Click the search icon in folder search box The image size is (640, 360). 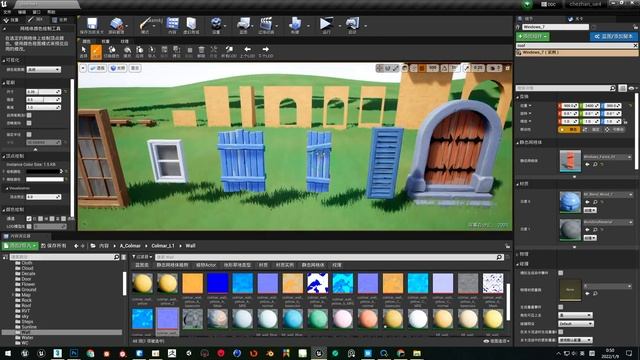[116, 257]
